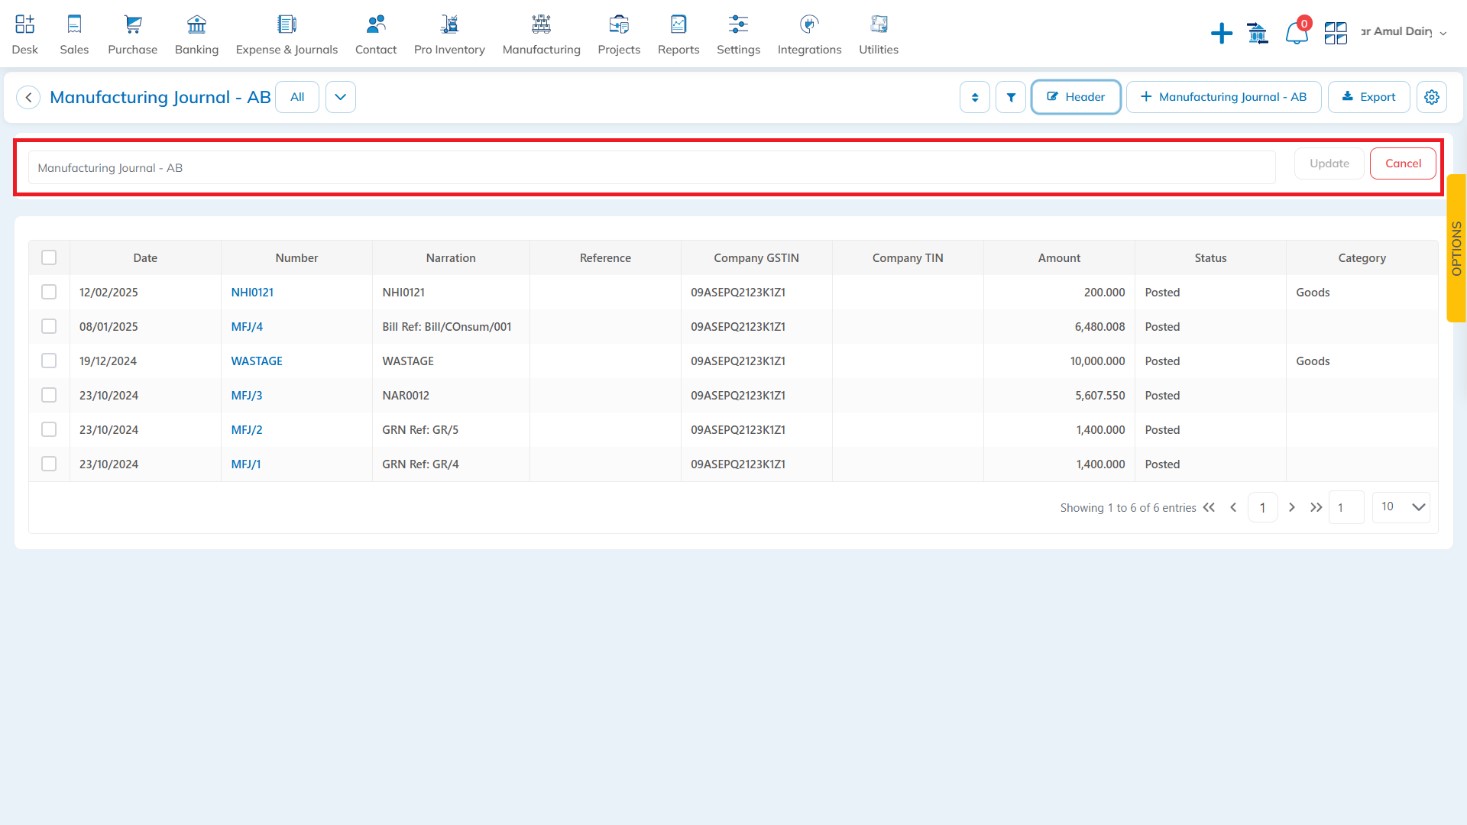1467x825 pixels.
Task: Click the grid apps icon near username
Action: click(x=1335, y=34)
